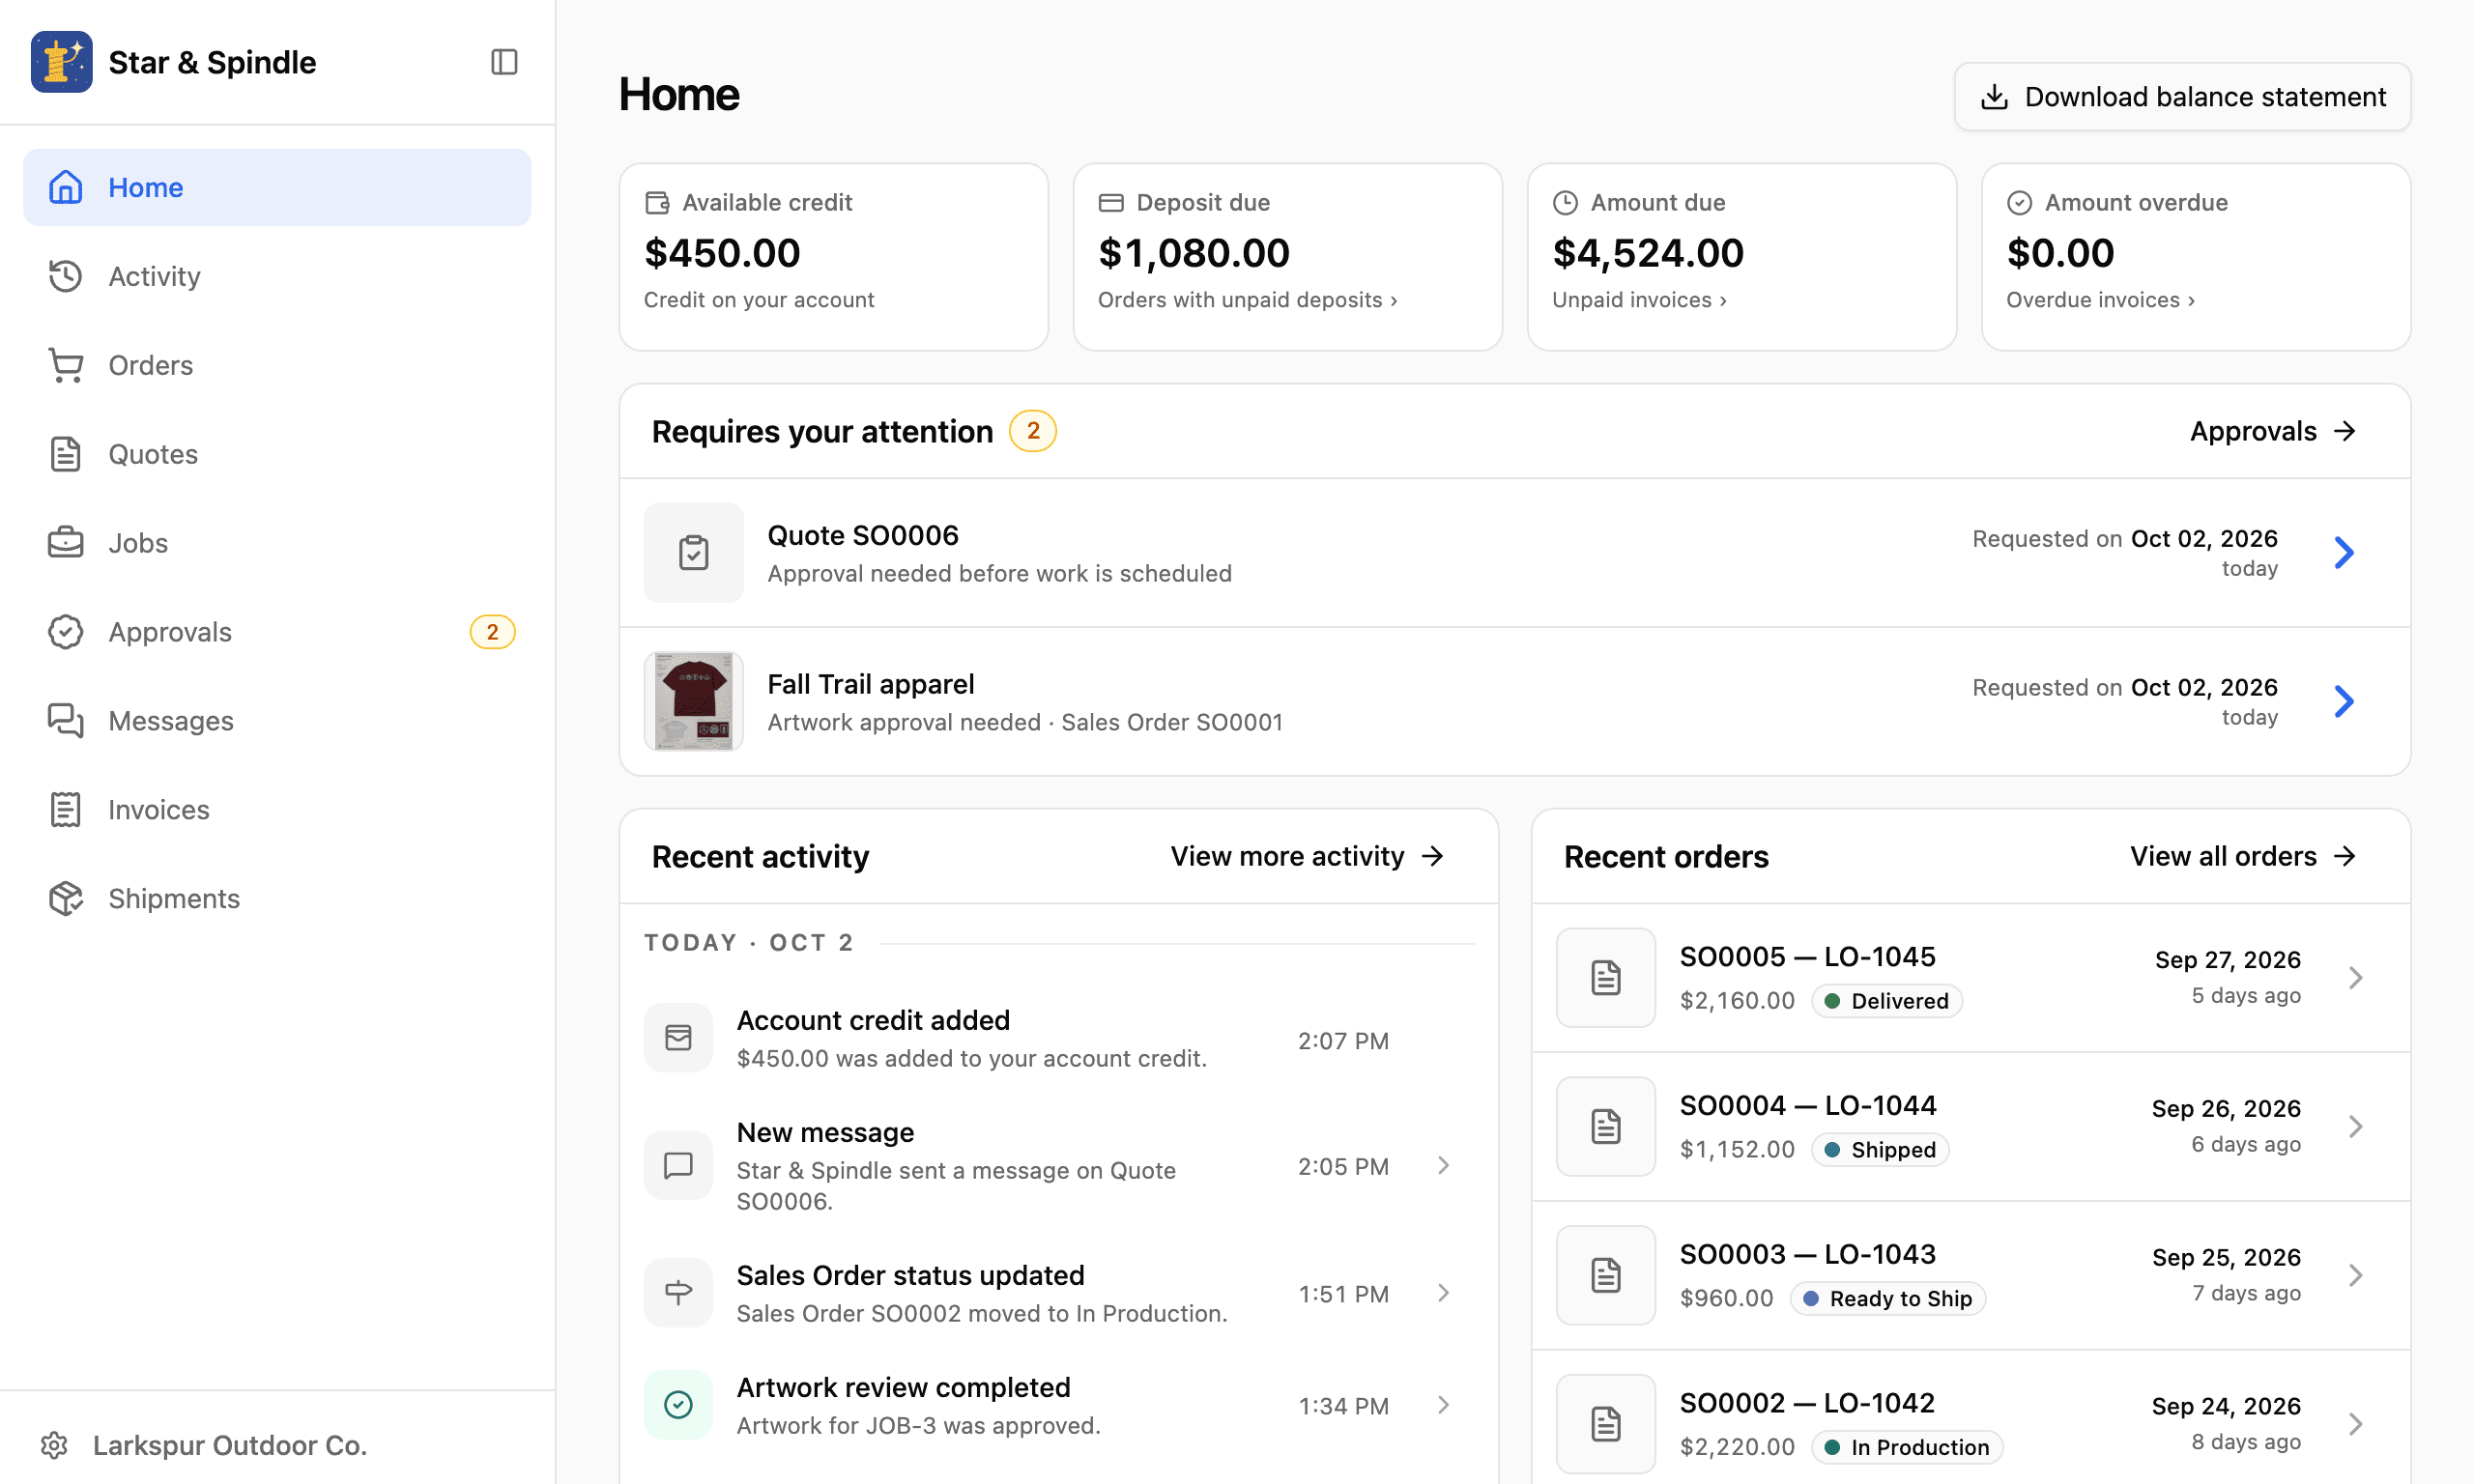Click the SO0003 order document icon
This screenshot has width=2474, height=1484.
coord(1606,1276)
